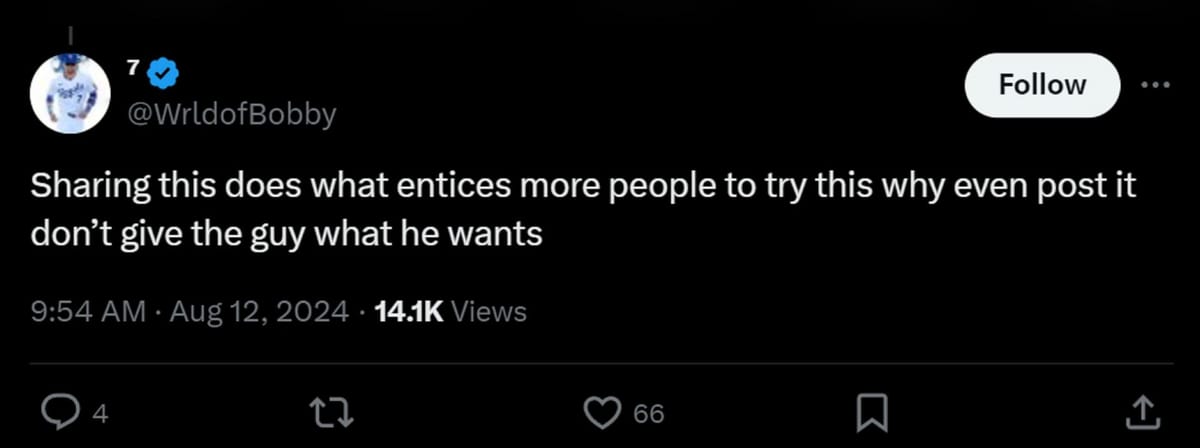Click the 14.1K view count number
Image resolution: width=1200 pixels, height=448 pixels.
pyautogui.click(x=407, y=311)
